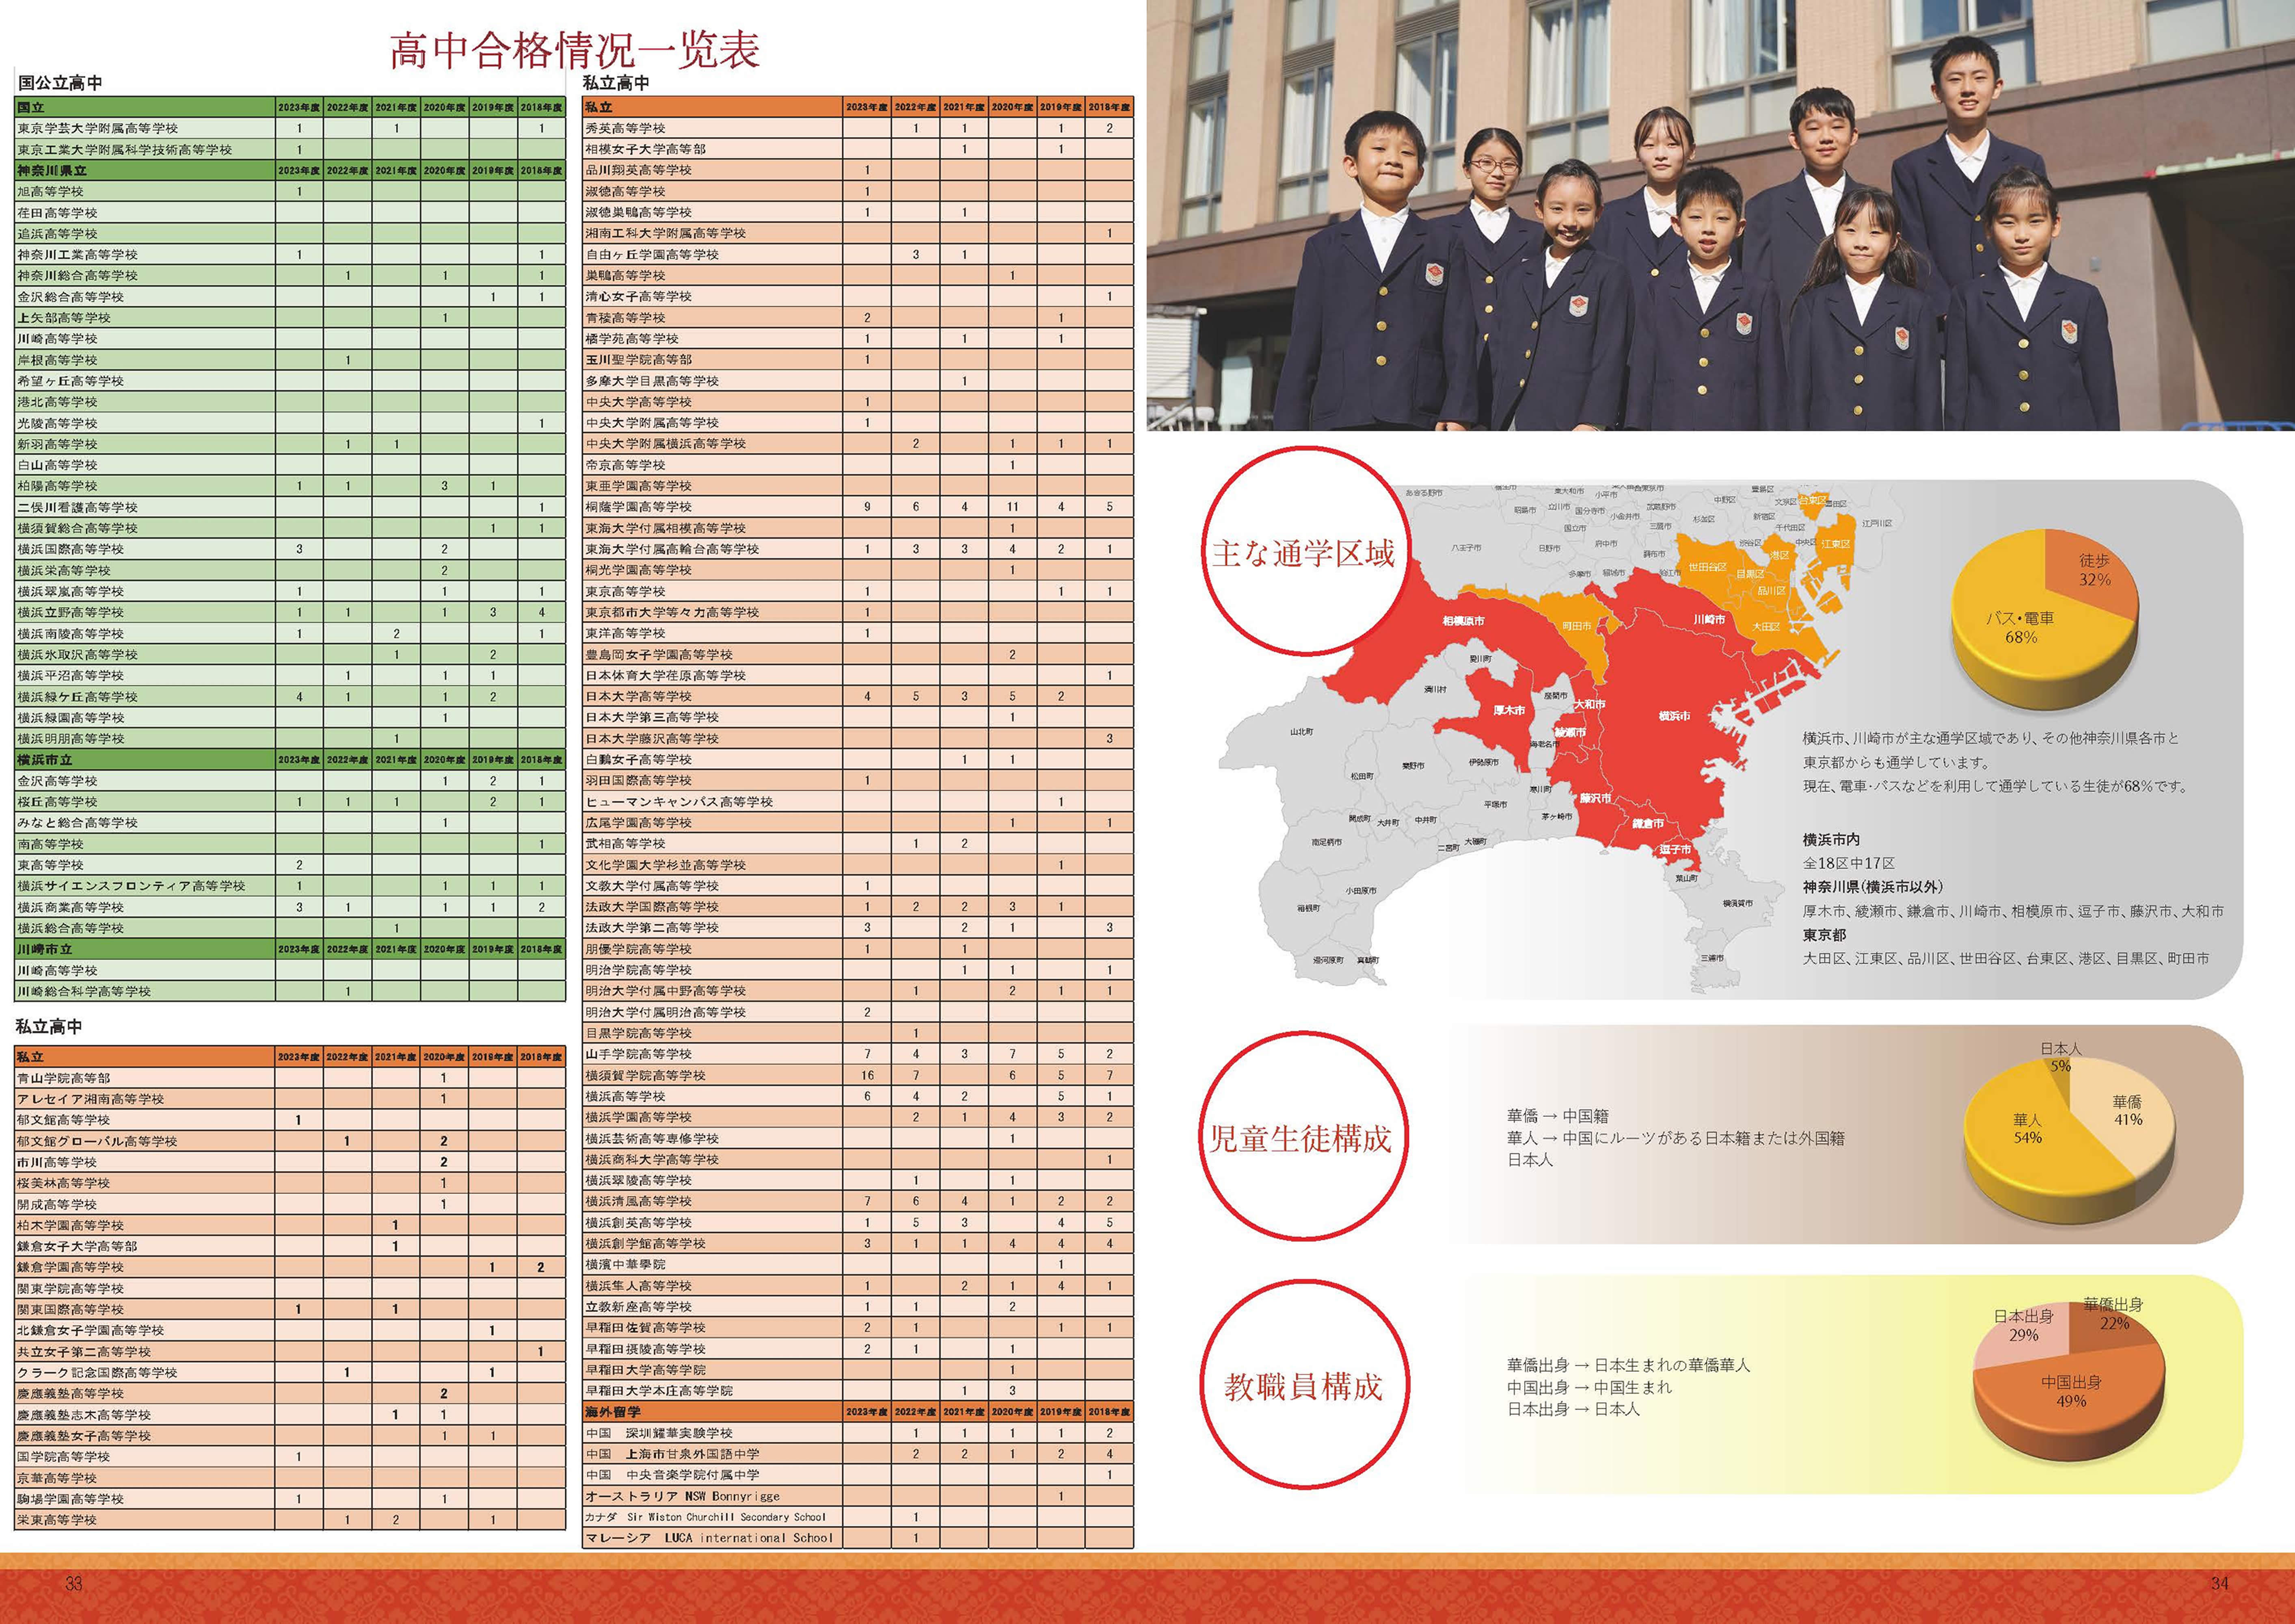Screen dimensions: 2295x1624
Task: Click the row 中国 深圳耀華実験学校
Action: coord(858,1433)
